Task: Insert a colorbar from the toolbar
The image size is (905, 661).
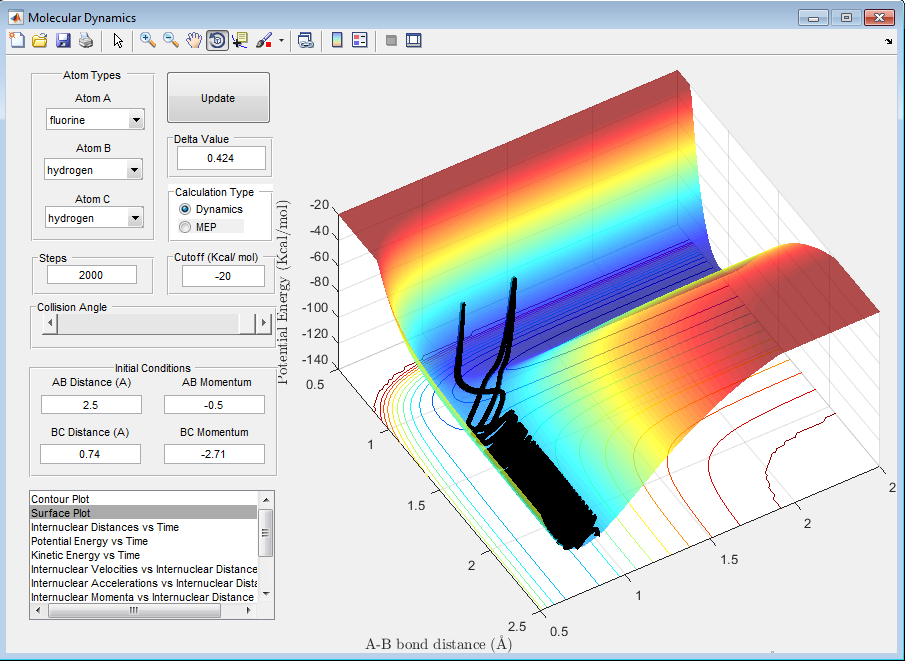Action: pyautogui.click(x=337, y=40)
